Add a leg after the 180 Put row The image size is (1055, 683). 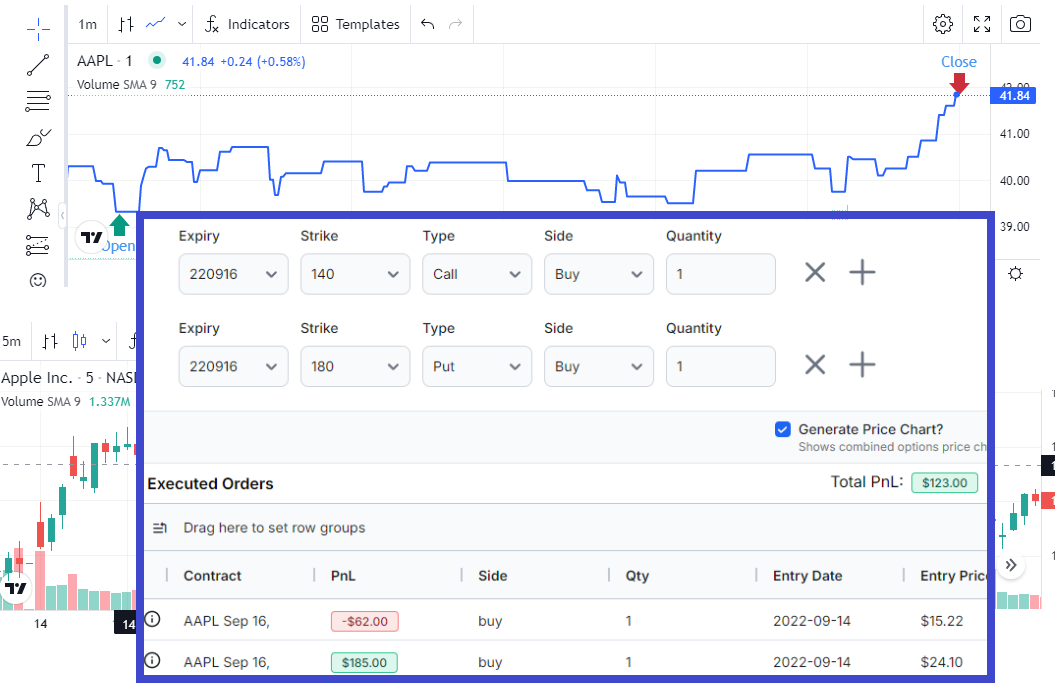(862, 365)
